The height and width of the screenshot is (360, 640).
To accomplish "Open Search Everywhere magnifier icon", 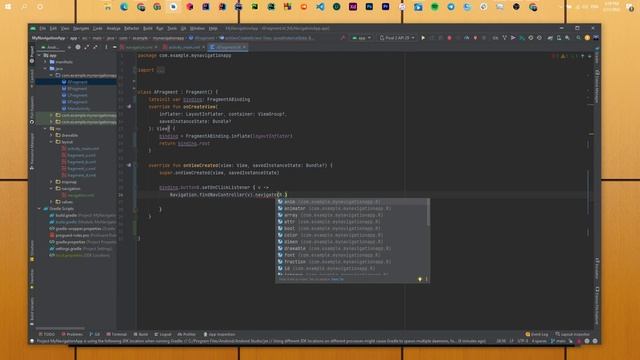I will (x=578, y=38).
